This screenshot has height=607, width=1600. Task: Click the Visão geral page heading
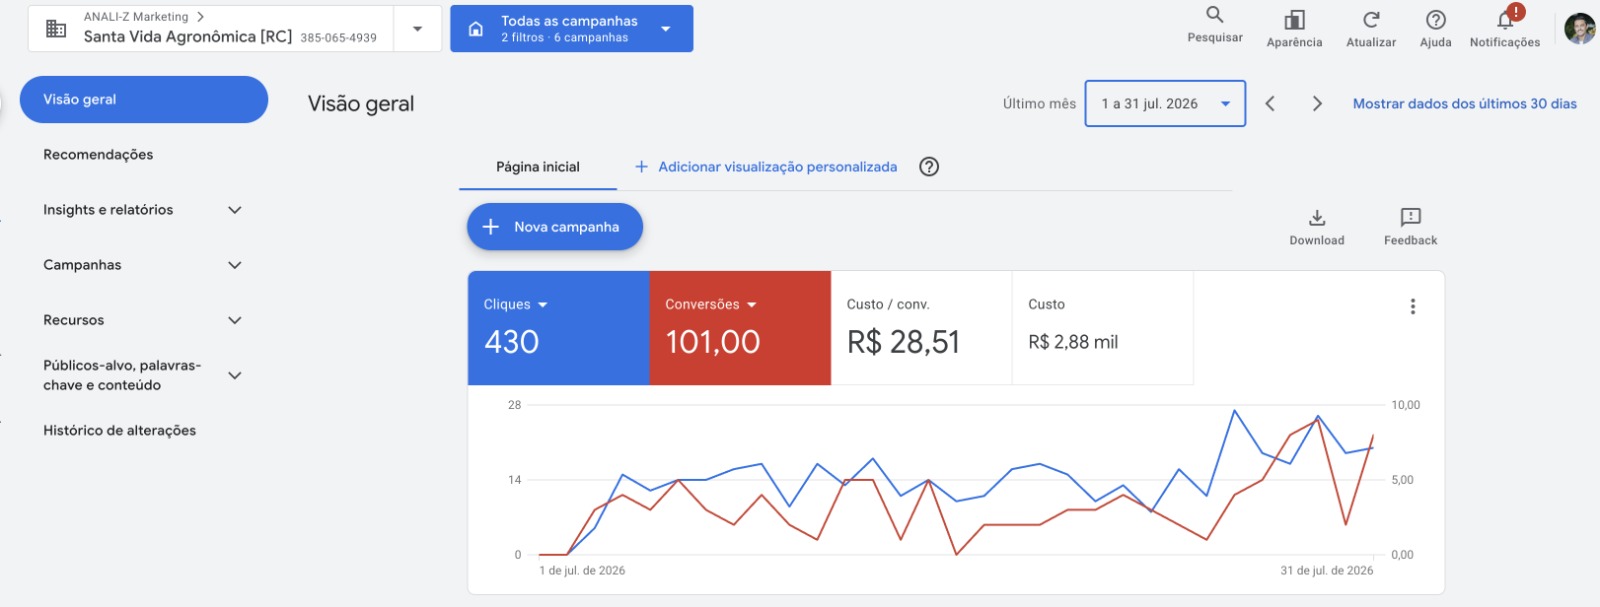(x=361, y=104)
